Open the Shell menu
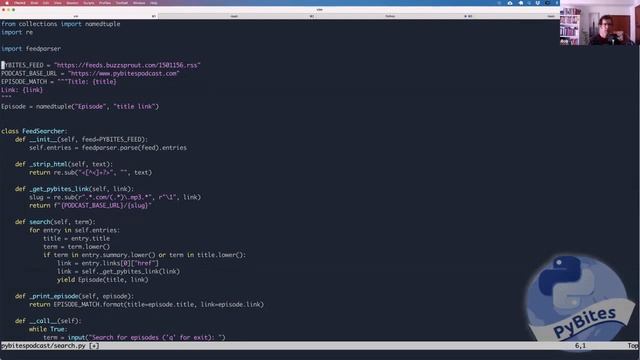Viewport: 640px width, 360px height. pos(34,3)
